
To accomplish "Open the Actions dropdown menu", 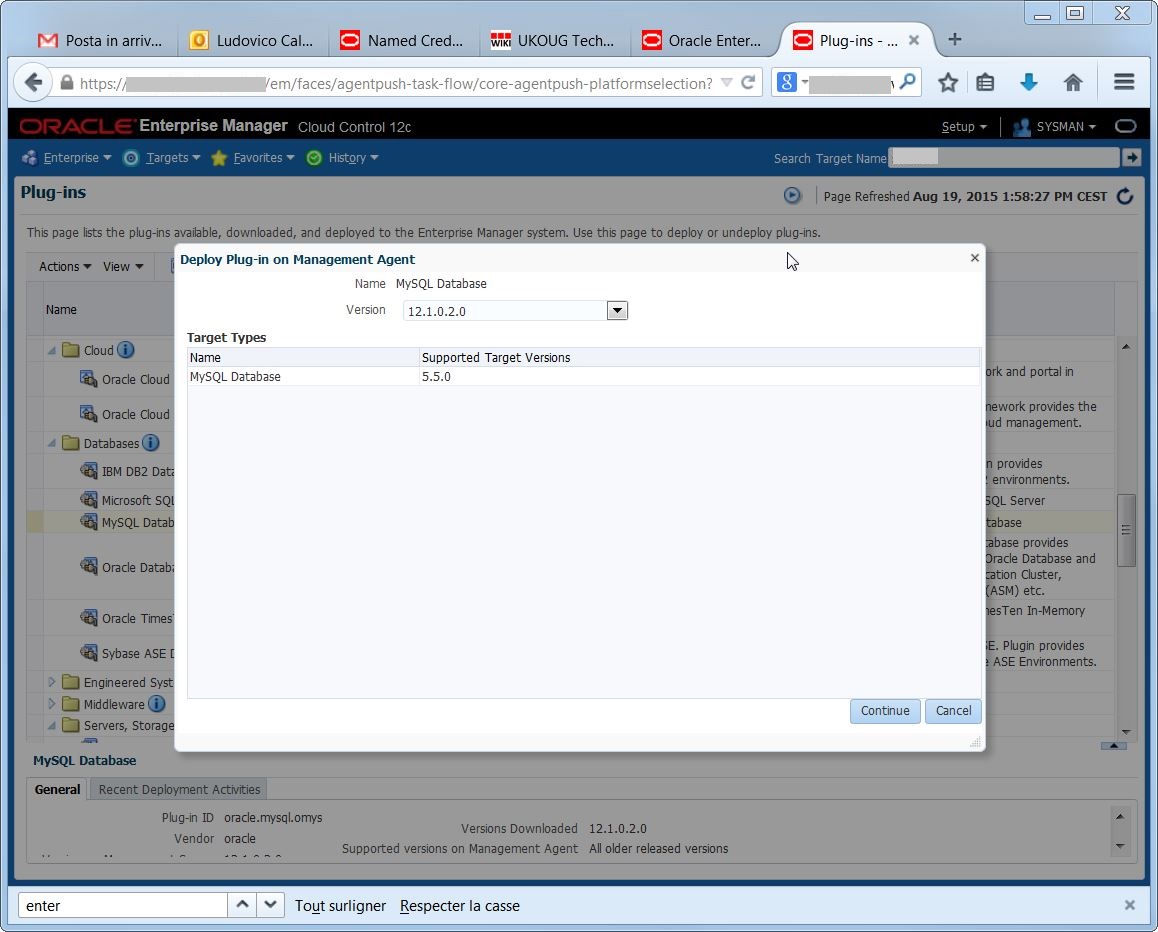I will click(x=65, y=267).
